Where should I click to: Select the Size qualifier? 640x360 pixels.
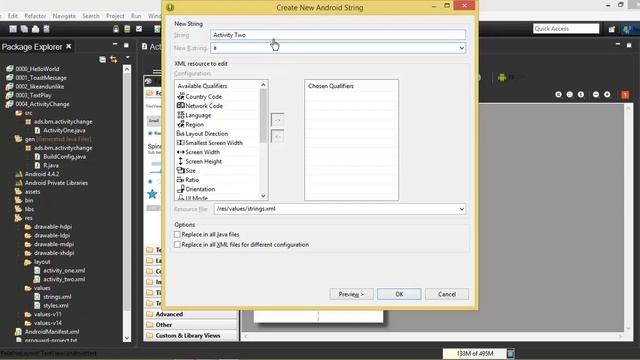[x=187, y=171]
